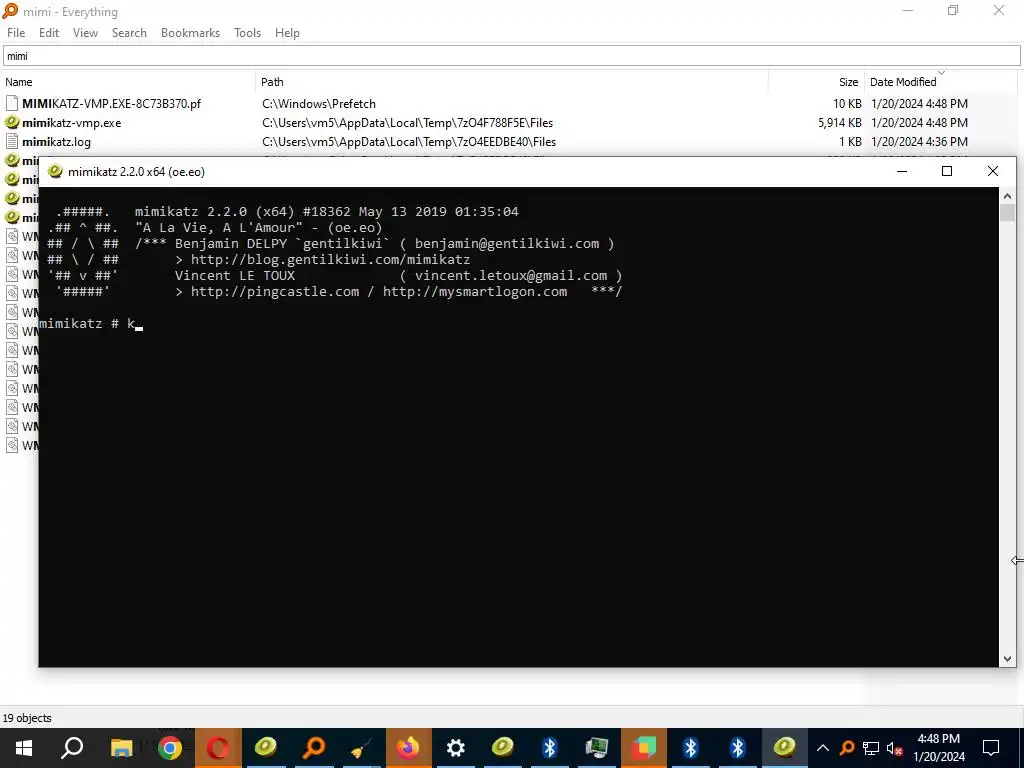Screen dimensions: 1024x768
Task: Sort results by the Size column header
Action: click(x=848, y=82)
